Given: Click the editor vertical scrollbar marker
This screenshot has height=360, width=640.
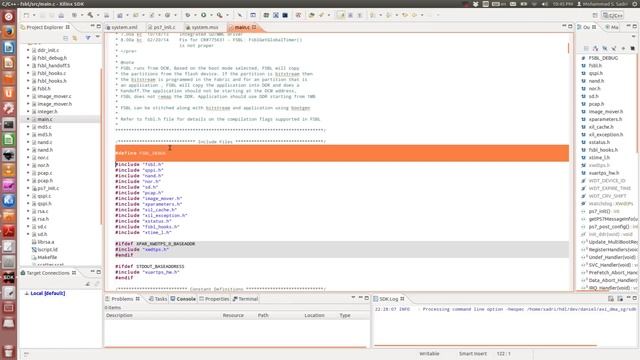Looking at the screenshot, I should (x=569, y=48).
